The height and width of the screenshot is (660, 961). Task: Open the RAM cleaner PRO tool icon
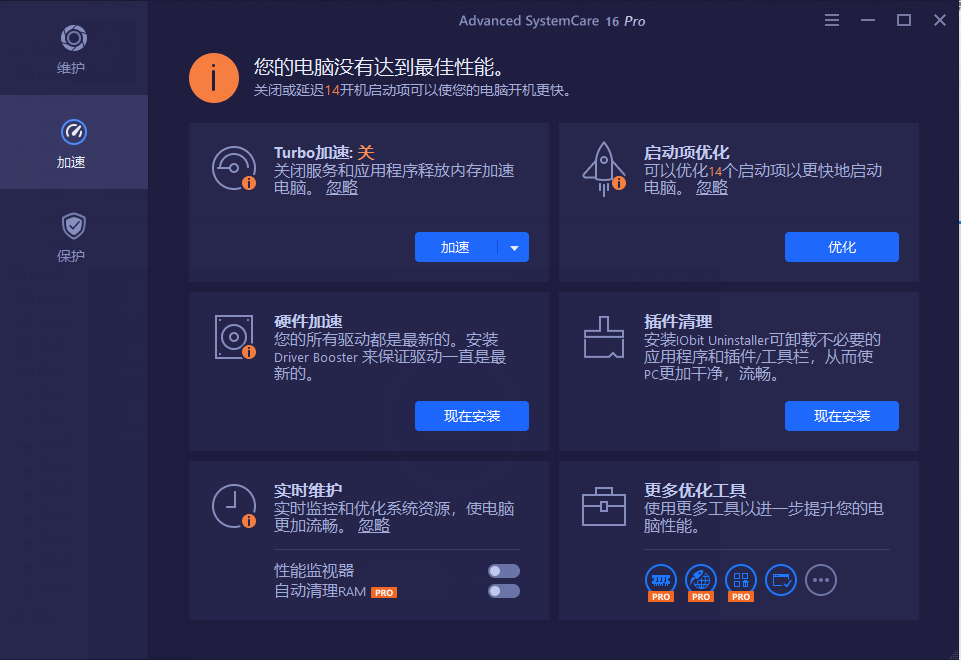[660, 580]
